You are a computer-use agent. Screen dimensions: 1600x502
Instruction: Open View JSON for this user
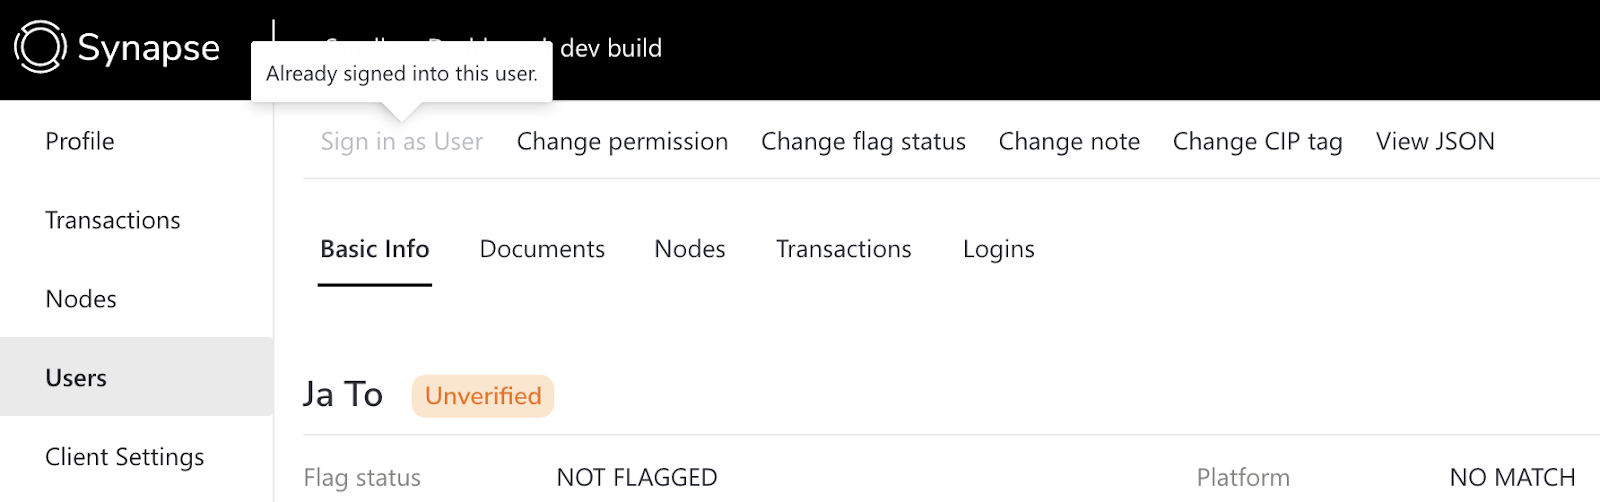(x=1435, y=142)
